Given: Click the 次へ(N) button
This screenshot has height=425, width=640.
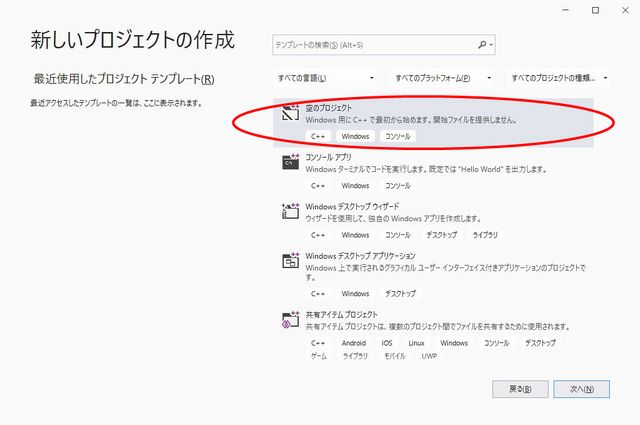Looking at the screenshot, I should [582, 388].
